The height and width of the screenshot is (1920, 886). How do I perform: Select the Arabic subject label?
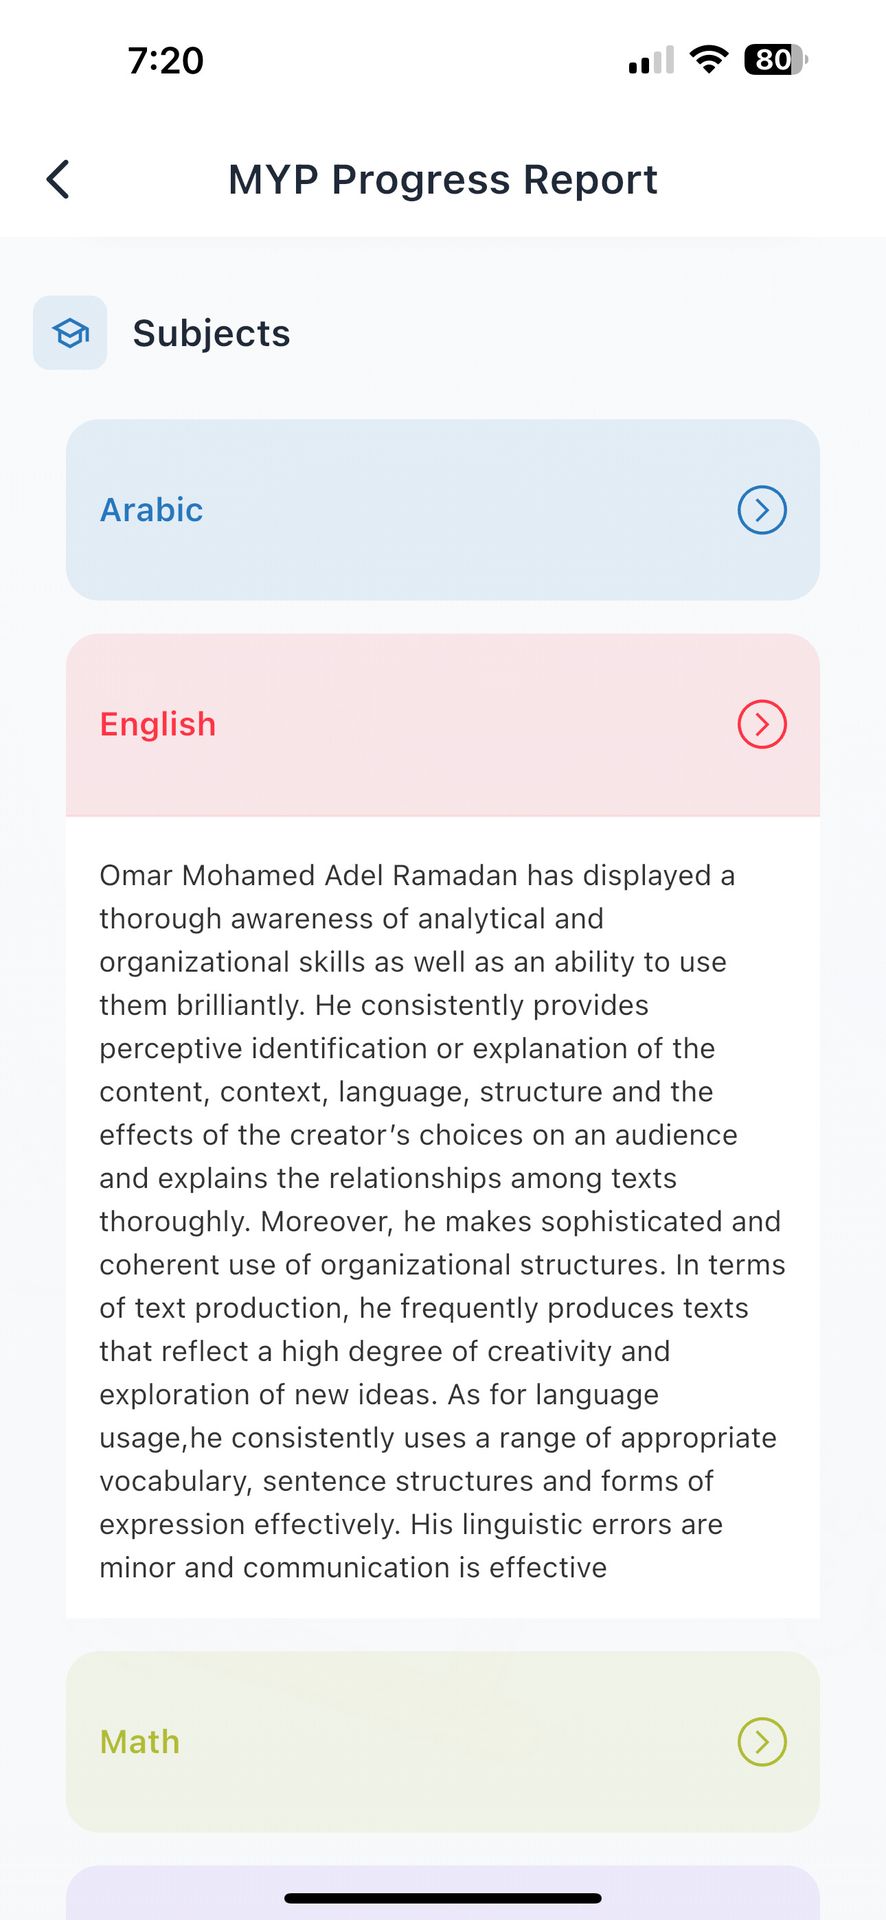(152, 510)
